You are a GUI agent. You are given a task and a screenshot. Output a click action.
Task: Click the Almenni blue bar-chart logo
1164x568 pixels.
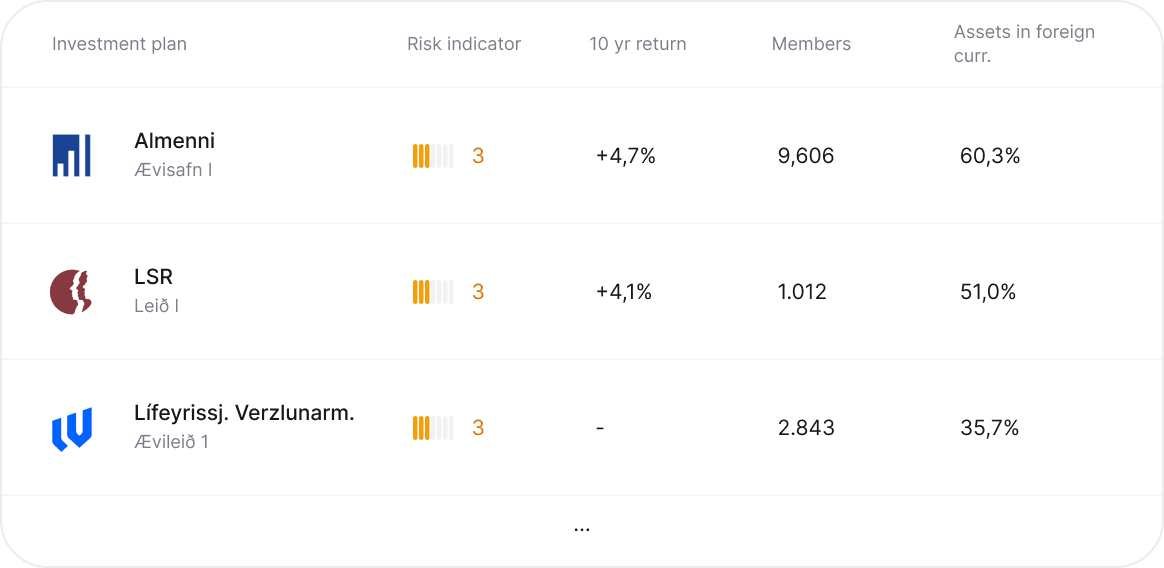click(x=71, y=156)
